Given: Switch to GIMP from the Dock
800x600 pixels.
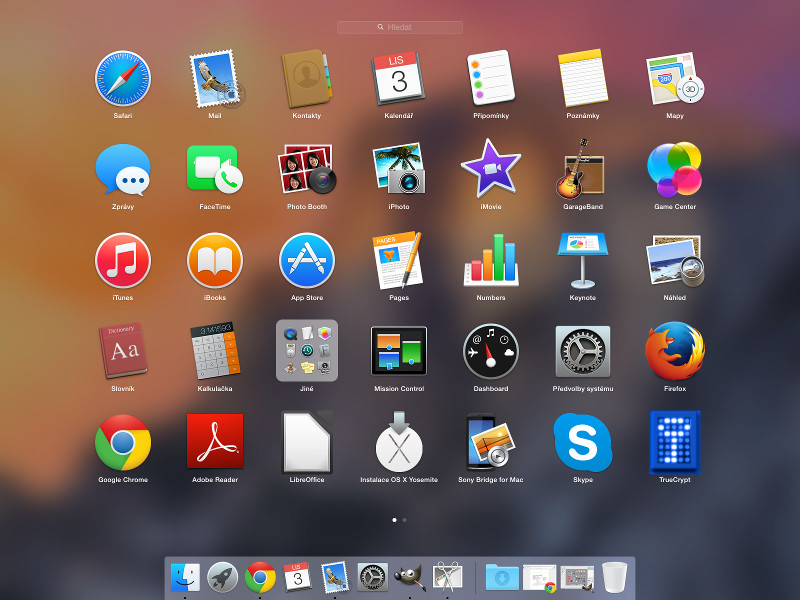Looking at the screenshot, I should click(410, 577).
